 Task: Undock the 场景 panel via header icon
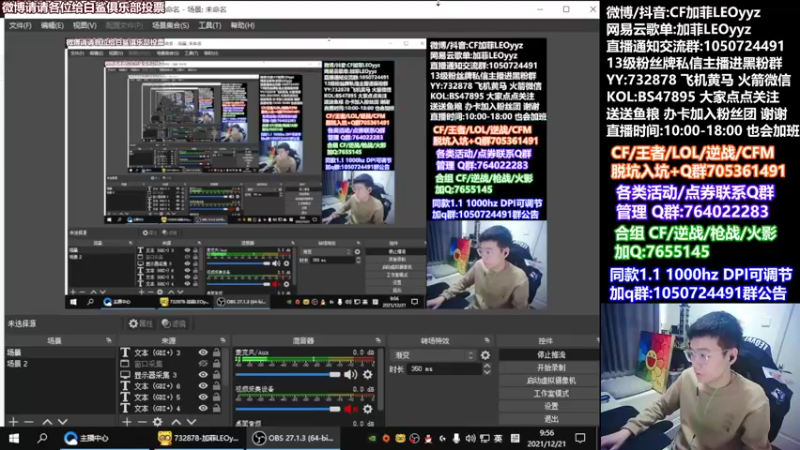coord(109,340)
